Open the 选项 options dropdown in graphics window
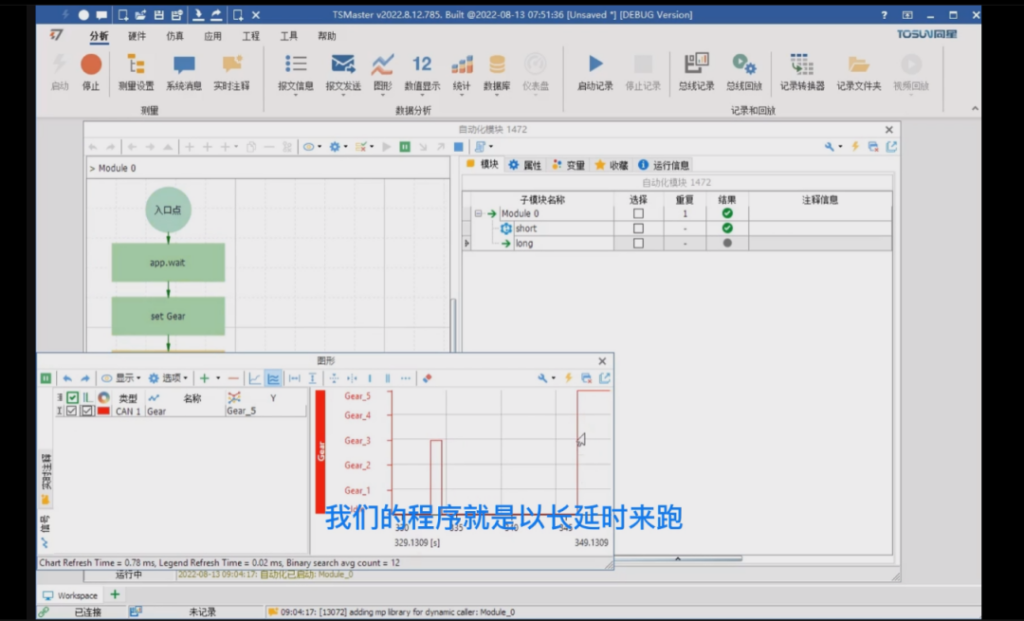The width and height of the screenshot is (1024, 621). (169, 378)
